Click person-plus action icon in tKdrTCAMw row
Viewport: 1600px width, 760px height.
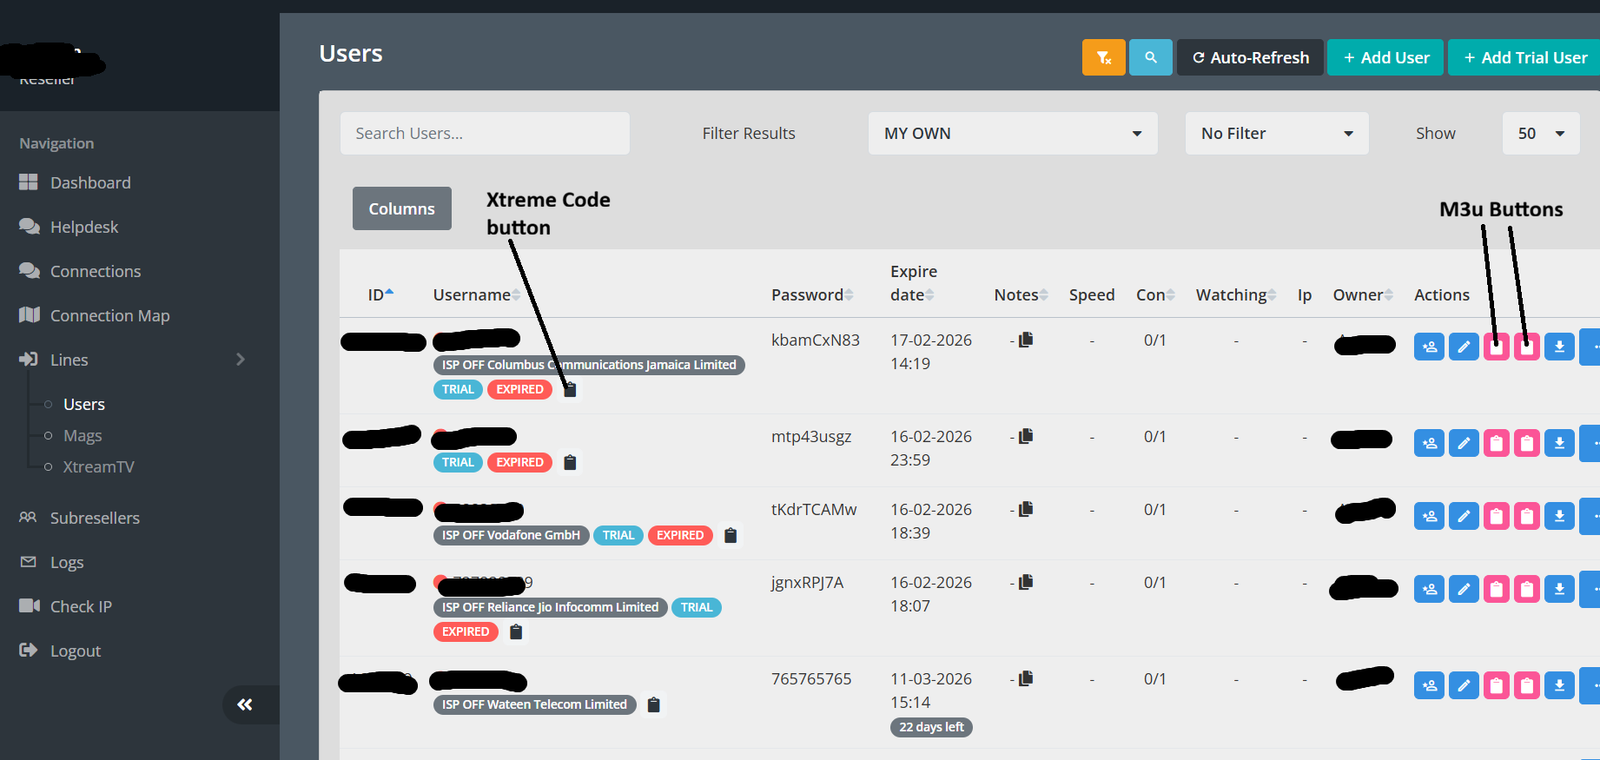pos(1429,516)
